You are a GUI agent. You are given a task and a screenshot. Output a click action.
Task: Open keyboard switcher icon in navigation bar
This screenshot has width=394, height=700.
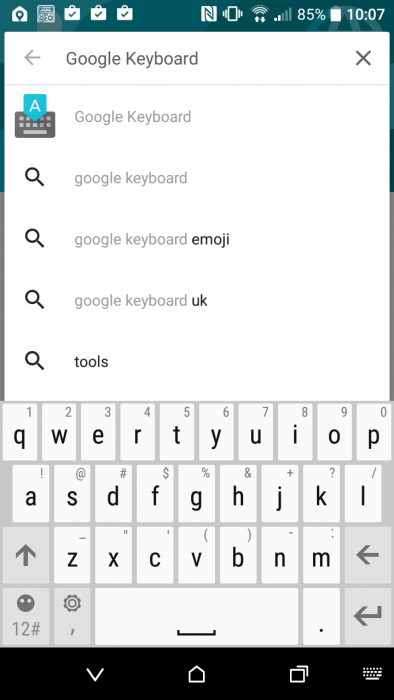coord(373,674)
